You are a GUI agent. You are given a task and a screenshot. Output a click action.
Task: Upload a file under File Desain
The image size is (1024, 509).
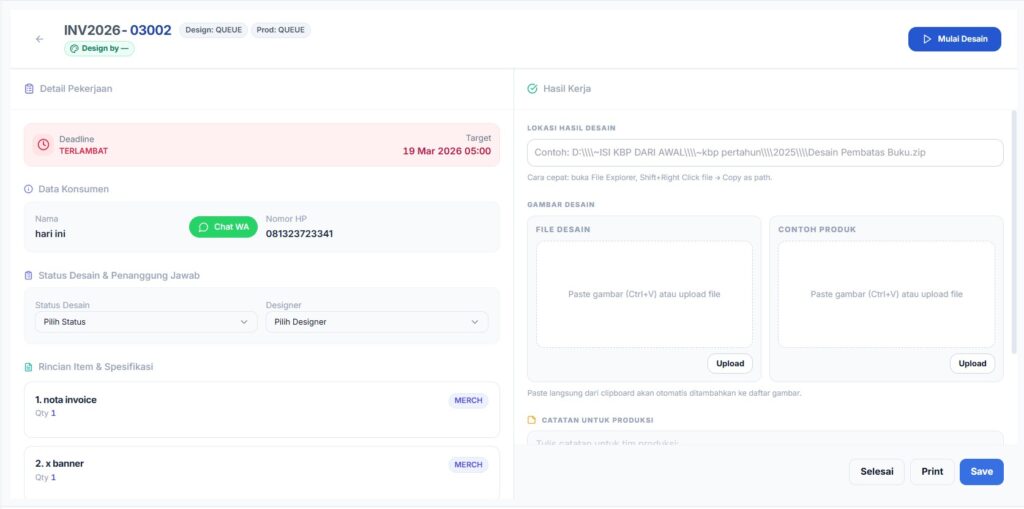coord(729,364)
